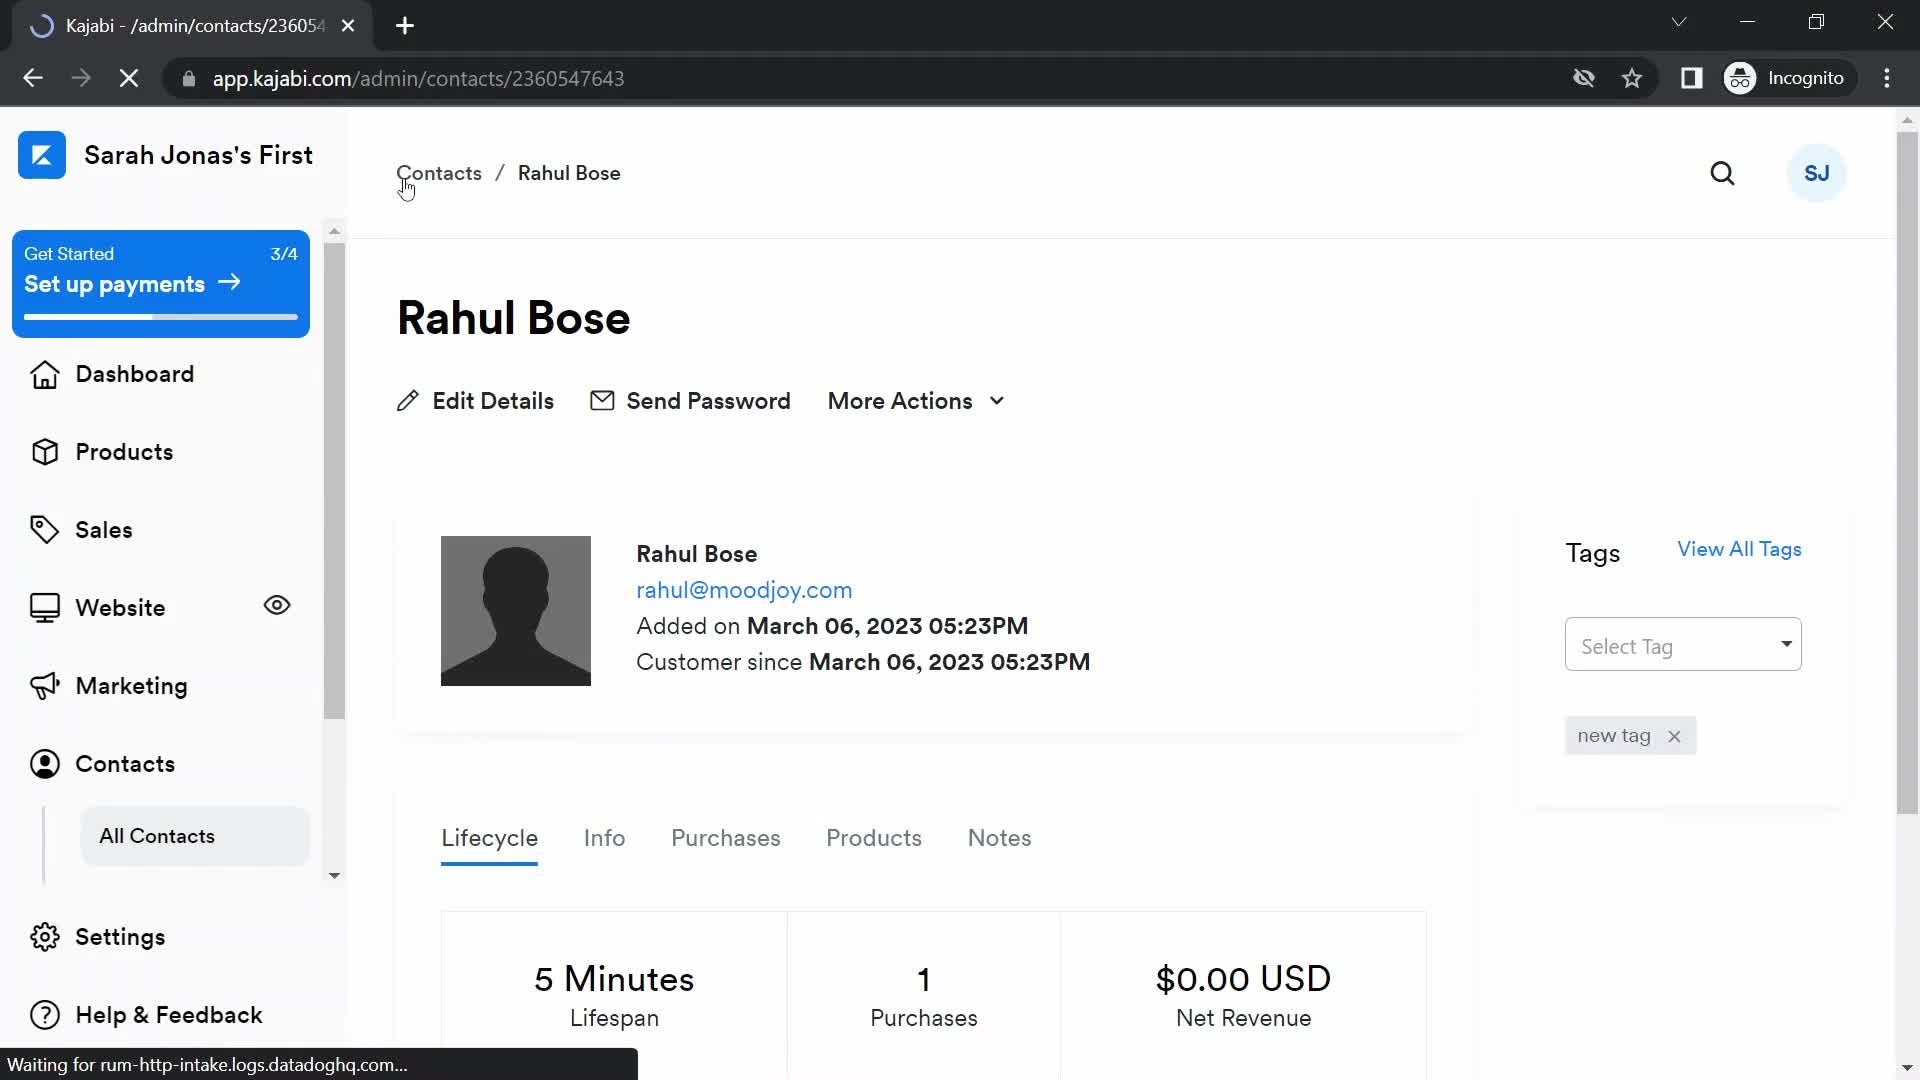This screenshot has width=1920, height=1080.
Task: Open rahul@moodjoy.com email link
Action: coord(742,589)
